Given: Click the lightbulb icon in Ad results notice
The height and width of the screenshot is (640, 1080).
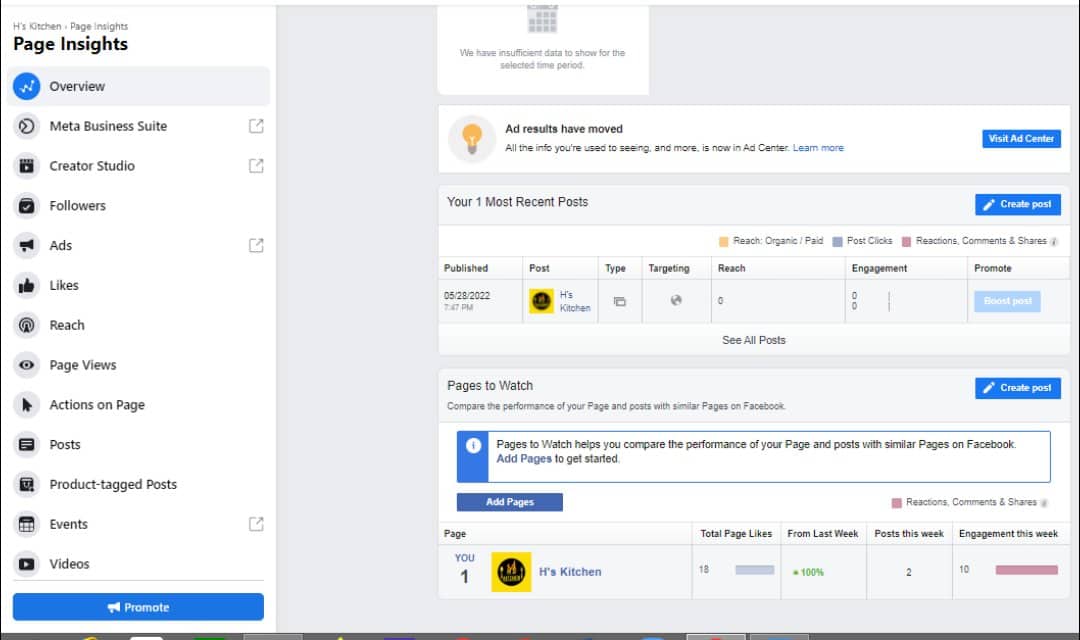Looking at the screenshot, I should pyautogui.click(x=472, y=138).
